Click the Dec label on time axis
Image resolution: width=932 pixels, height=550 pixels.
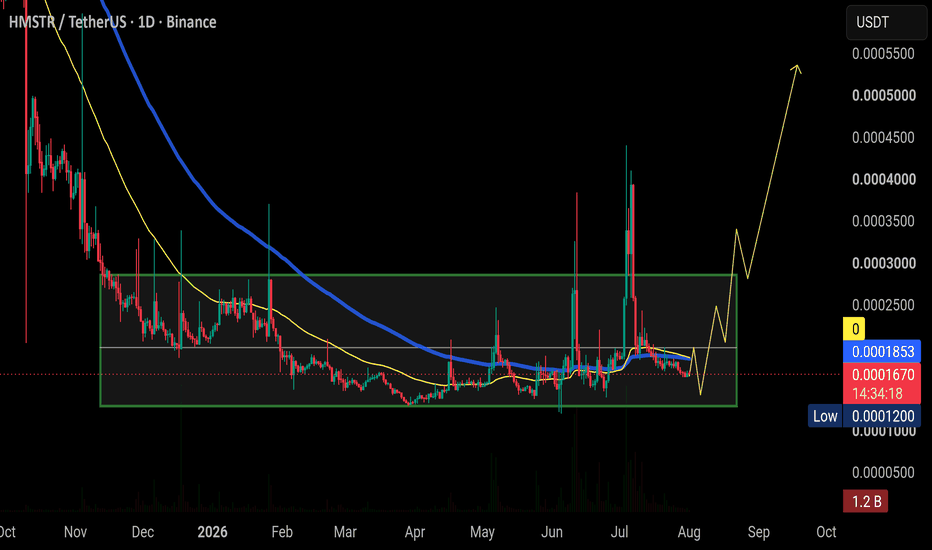pos(143,532)
